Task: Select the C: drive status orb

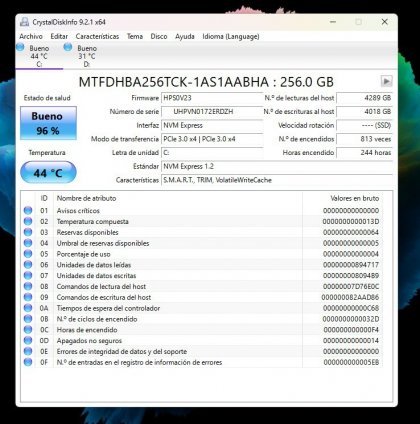Action: coord(20,47)
